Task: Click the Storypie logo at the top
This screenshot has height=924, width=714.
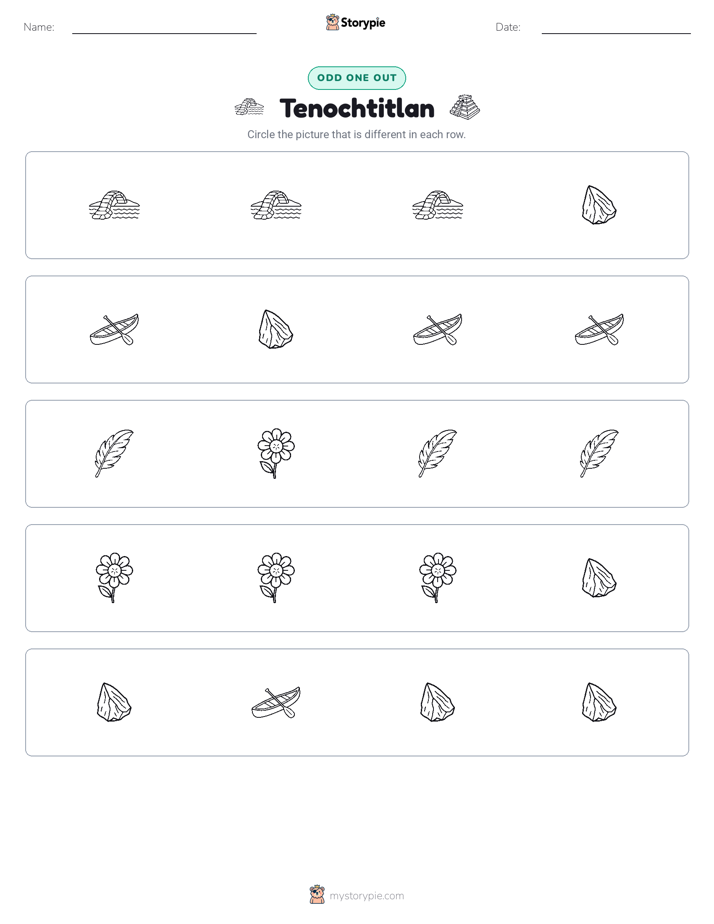Action: (355, 23)
